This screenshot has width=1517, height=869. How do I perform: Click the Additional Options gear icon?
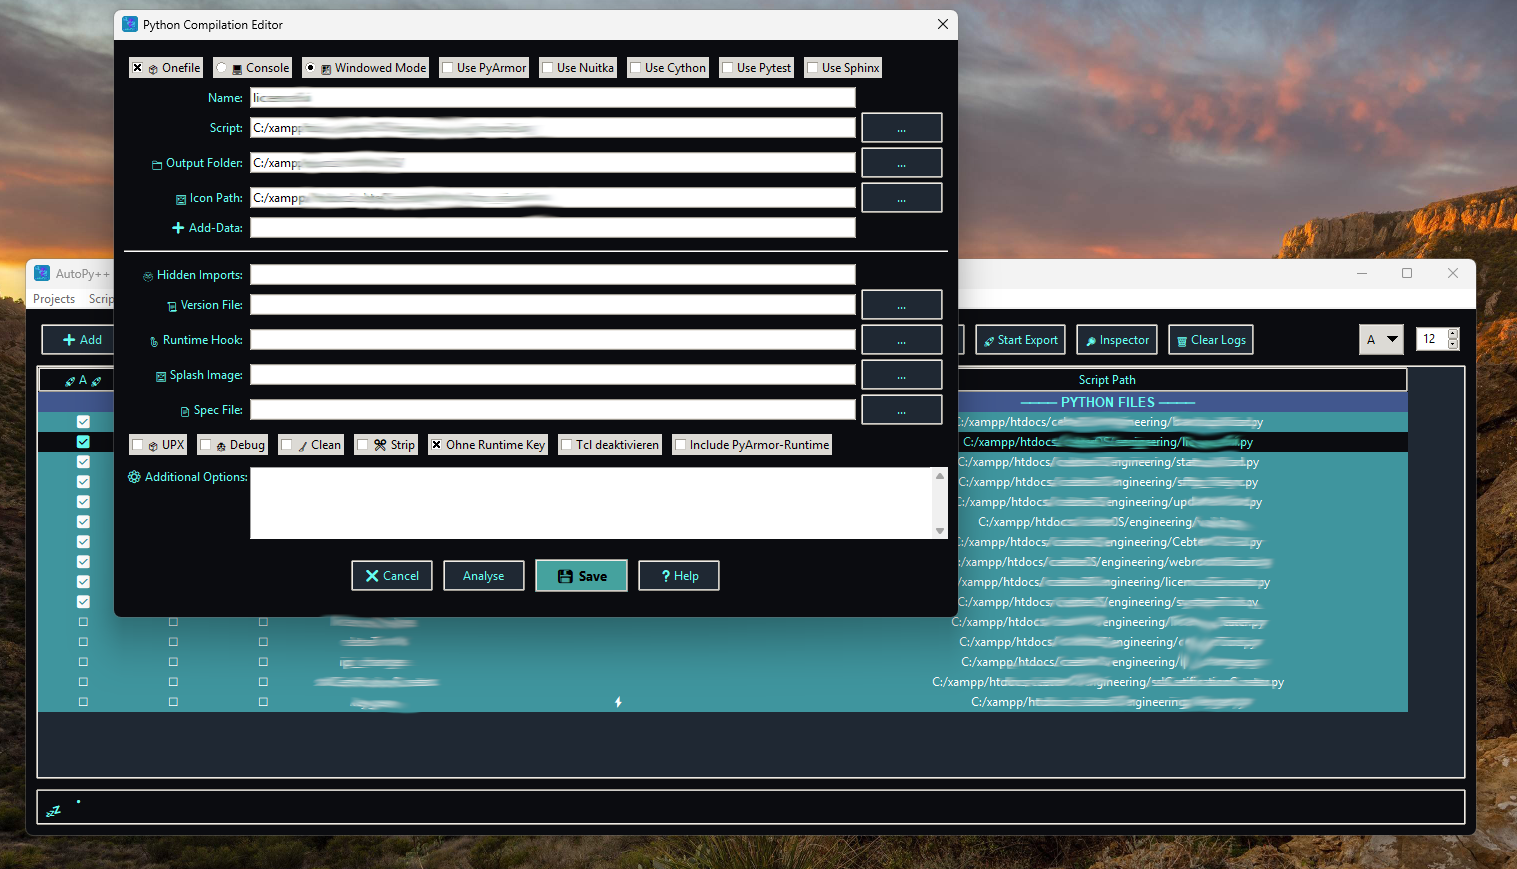point(134,476)
